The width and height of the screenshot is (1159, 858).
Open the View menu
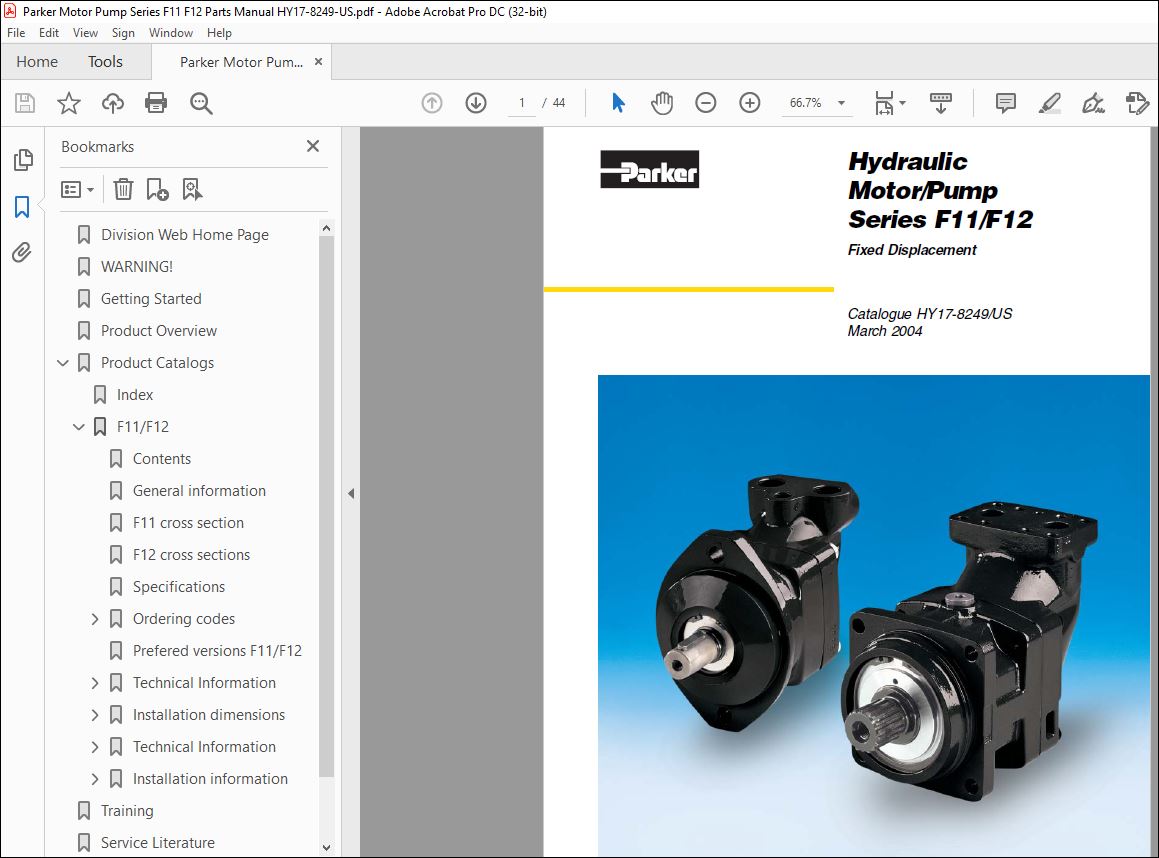tap(85, 33)
